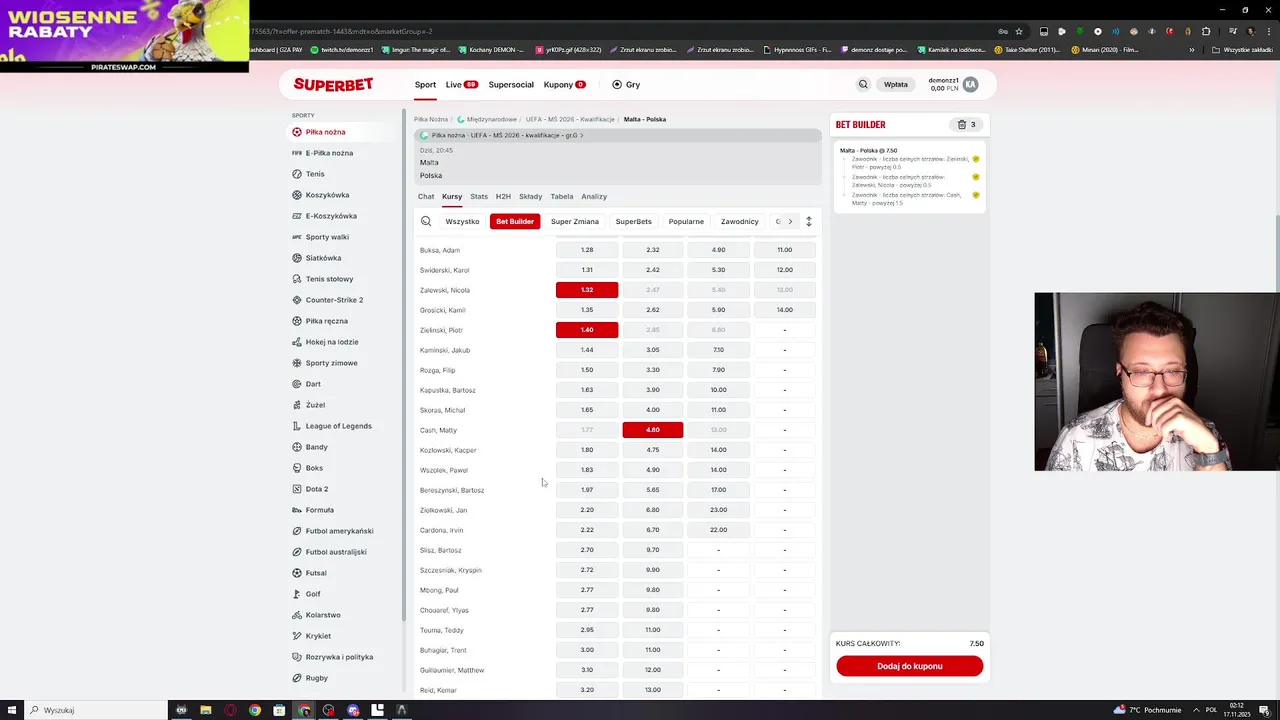
Task: Open Windows taskbar search box Wyszukaj
Action: [95, 710]
